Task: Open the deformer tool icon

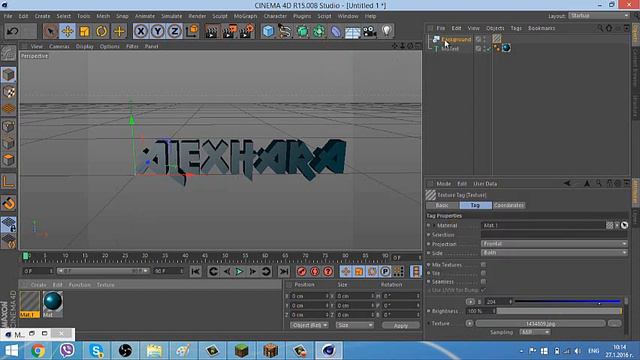Action: 336,31
